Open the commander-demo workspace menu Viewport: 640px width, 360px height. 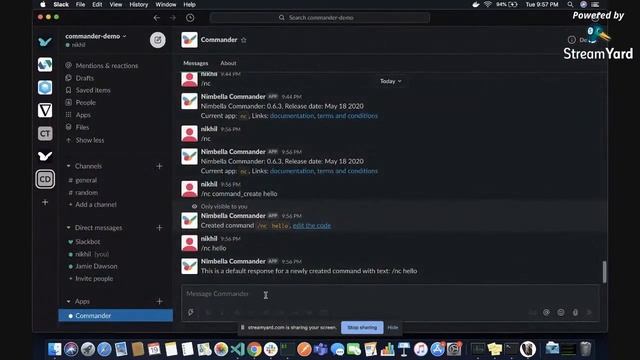96,36
